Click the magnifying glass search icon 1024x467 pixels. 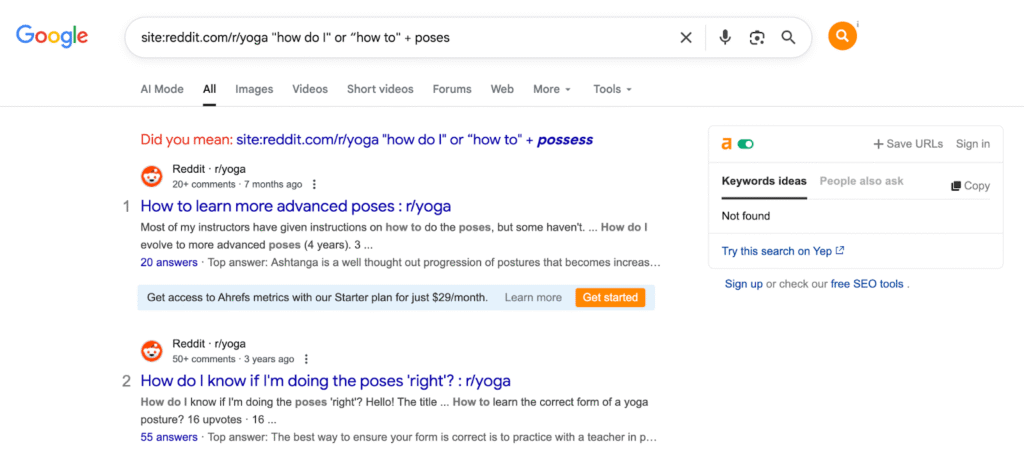(788, 38)
